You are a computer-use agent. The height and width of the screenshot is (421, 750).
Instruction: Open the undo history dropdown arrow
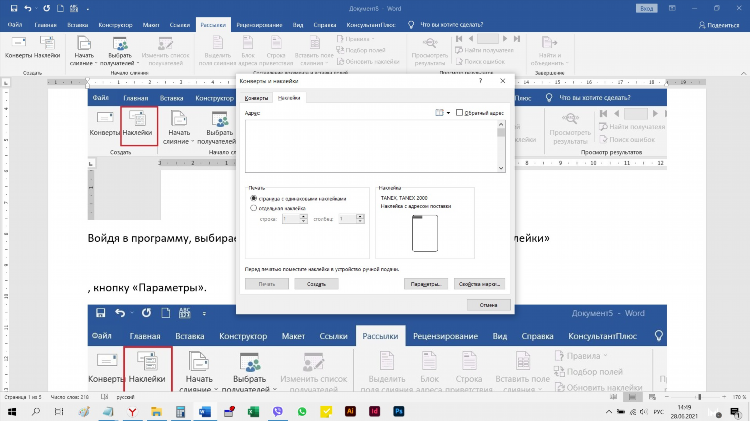coord(36,9)
